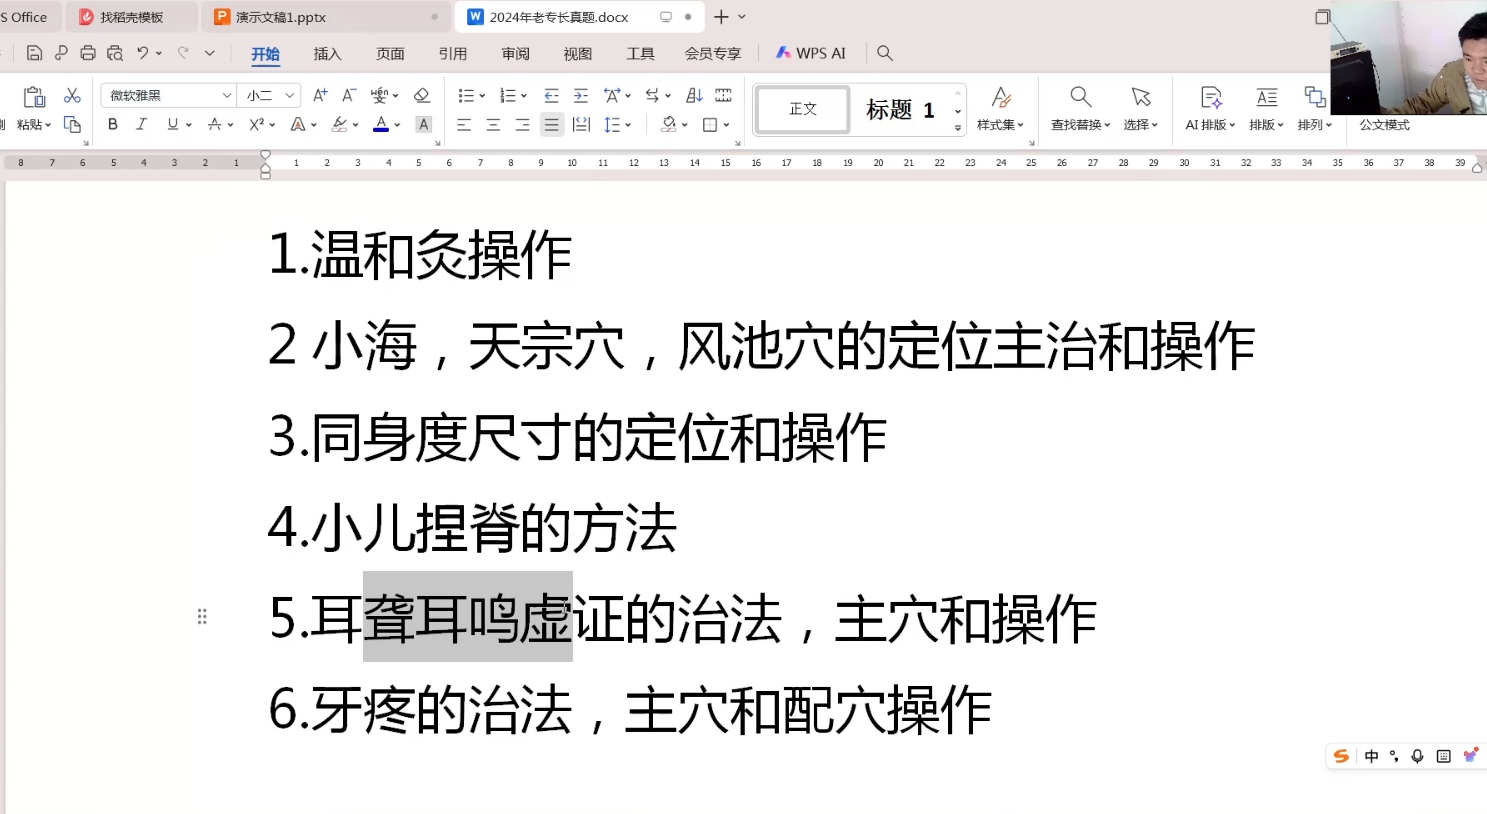Toggle bold formatting on selected text
This screenshot has width=1487, height=814.
pyautogui.click(x=112, y=124)
